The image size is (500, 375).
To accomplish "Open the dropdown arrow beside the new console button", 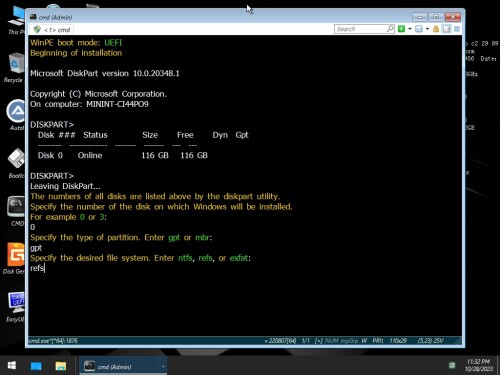I will click(x=410, y=29).
